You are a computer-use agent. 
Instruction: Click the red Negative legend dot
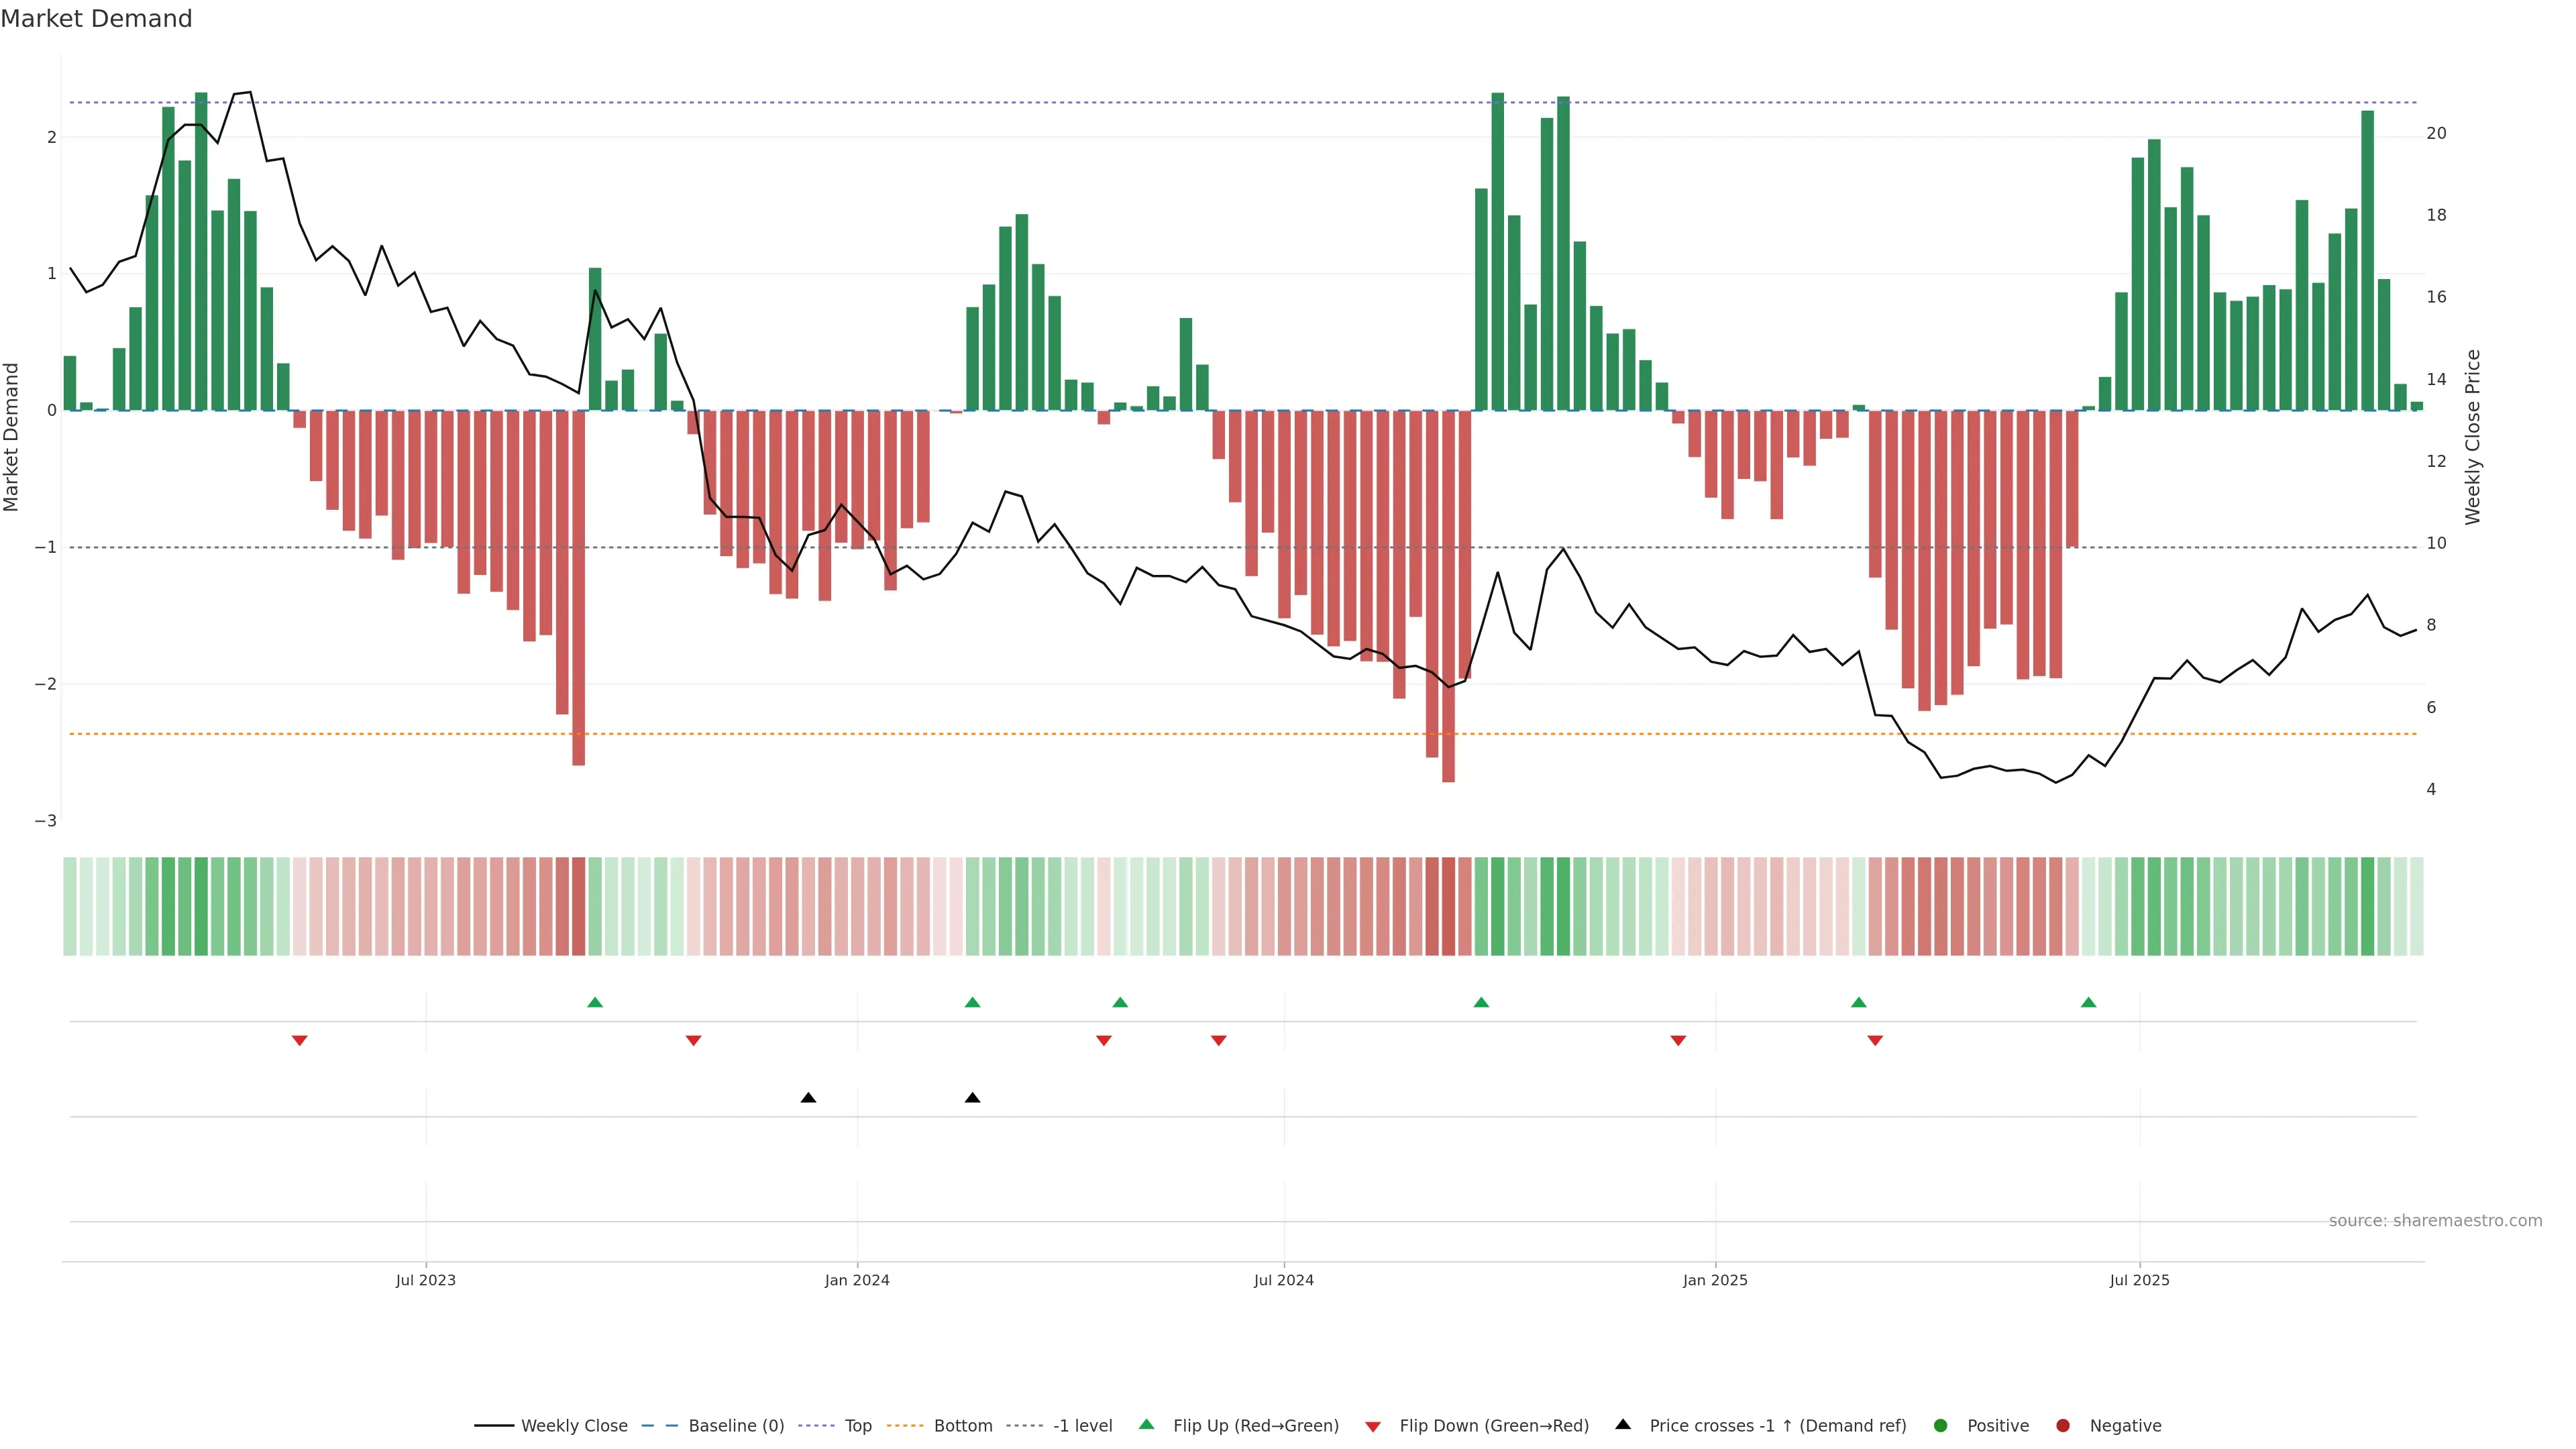(x=2063, y=1425)
